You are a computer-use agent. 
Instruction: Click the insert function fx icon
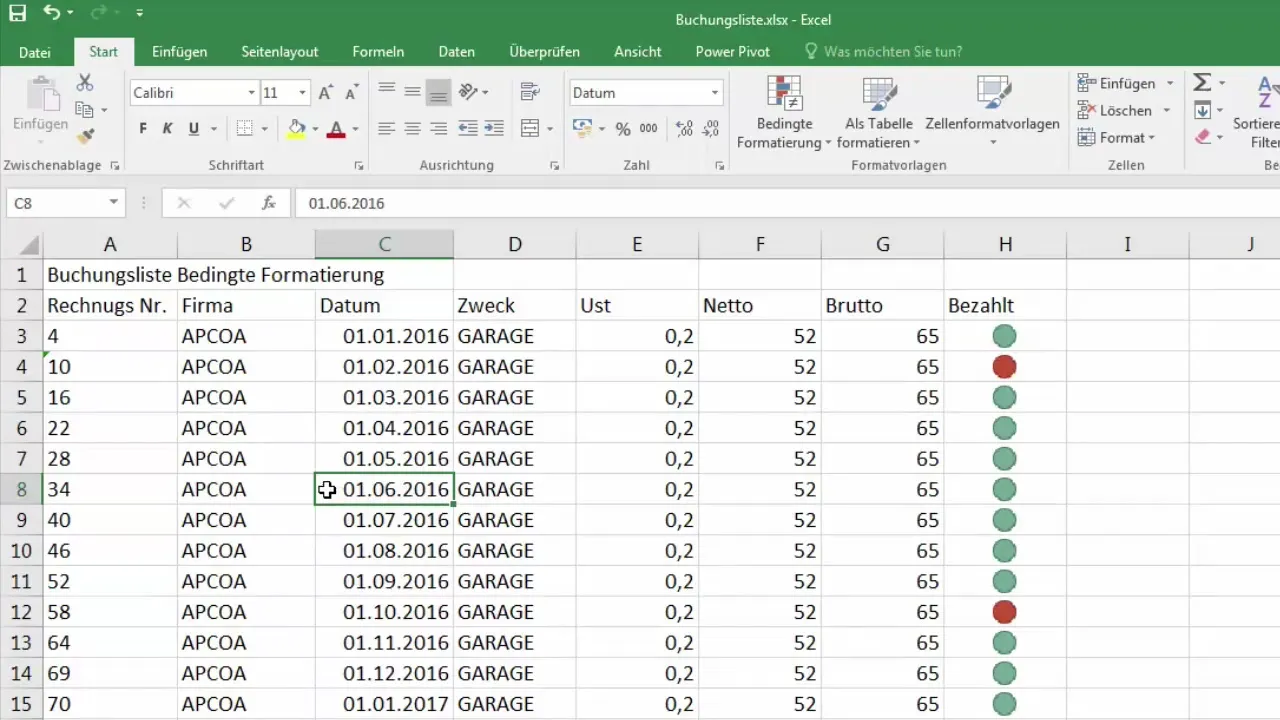[x=268, y=203]
